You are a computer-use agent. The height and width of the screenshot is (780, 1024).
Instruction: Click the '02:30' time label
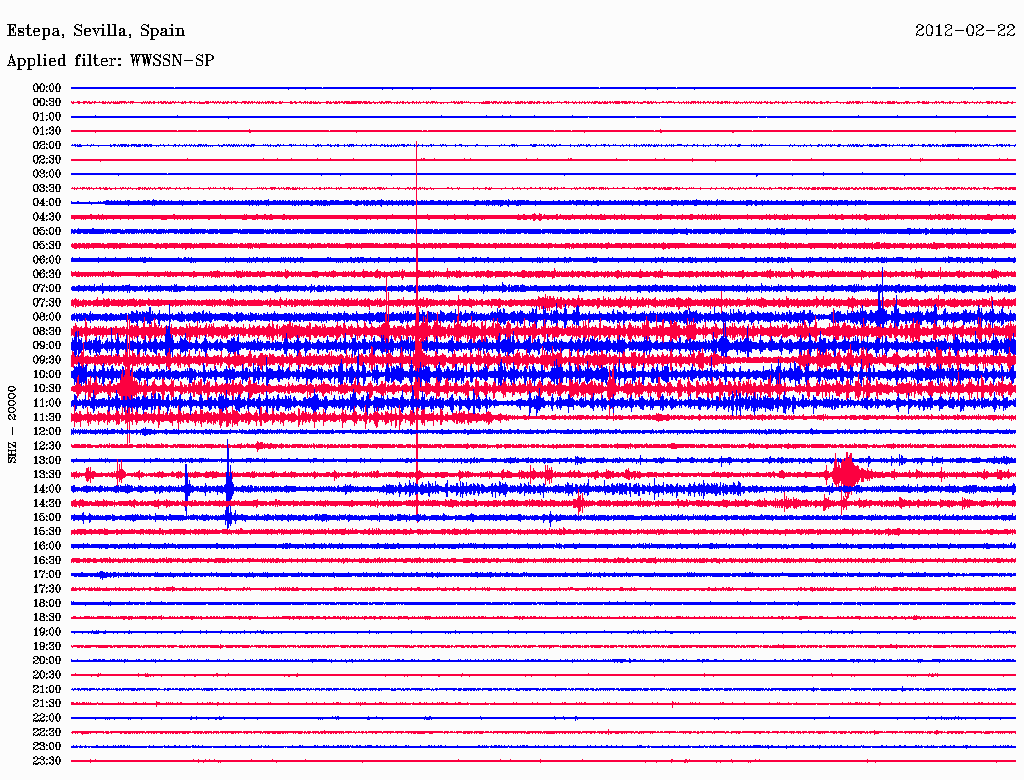(46, 159)
